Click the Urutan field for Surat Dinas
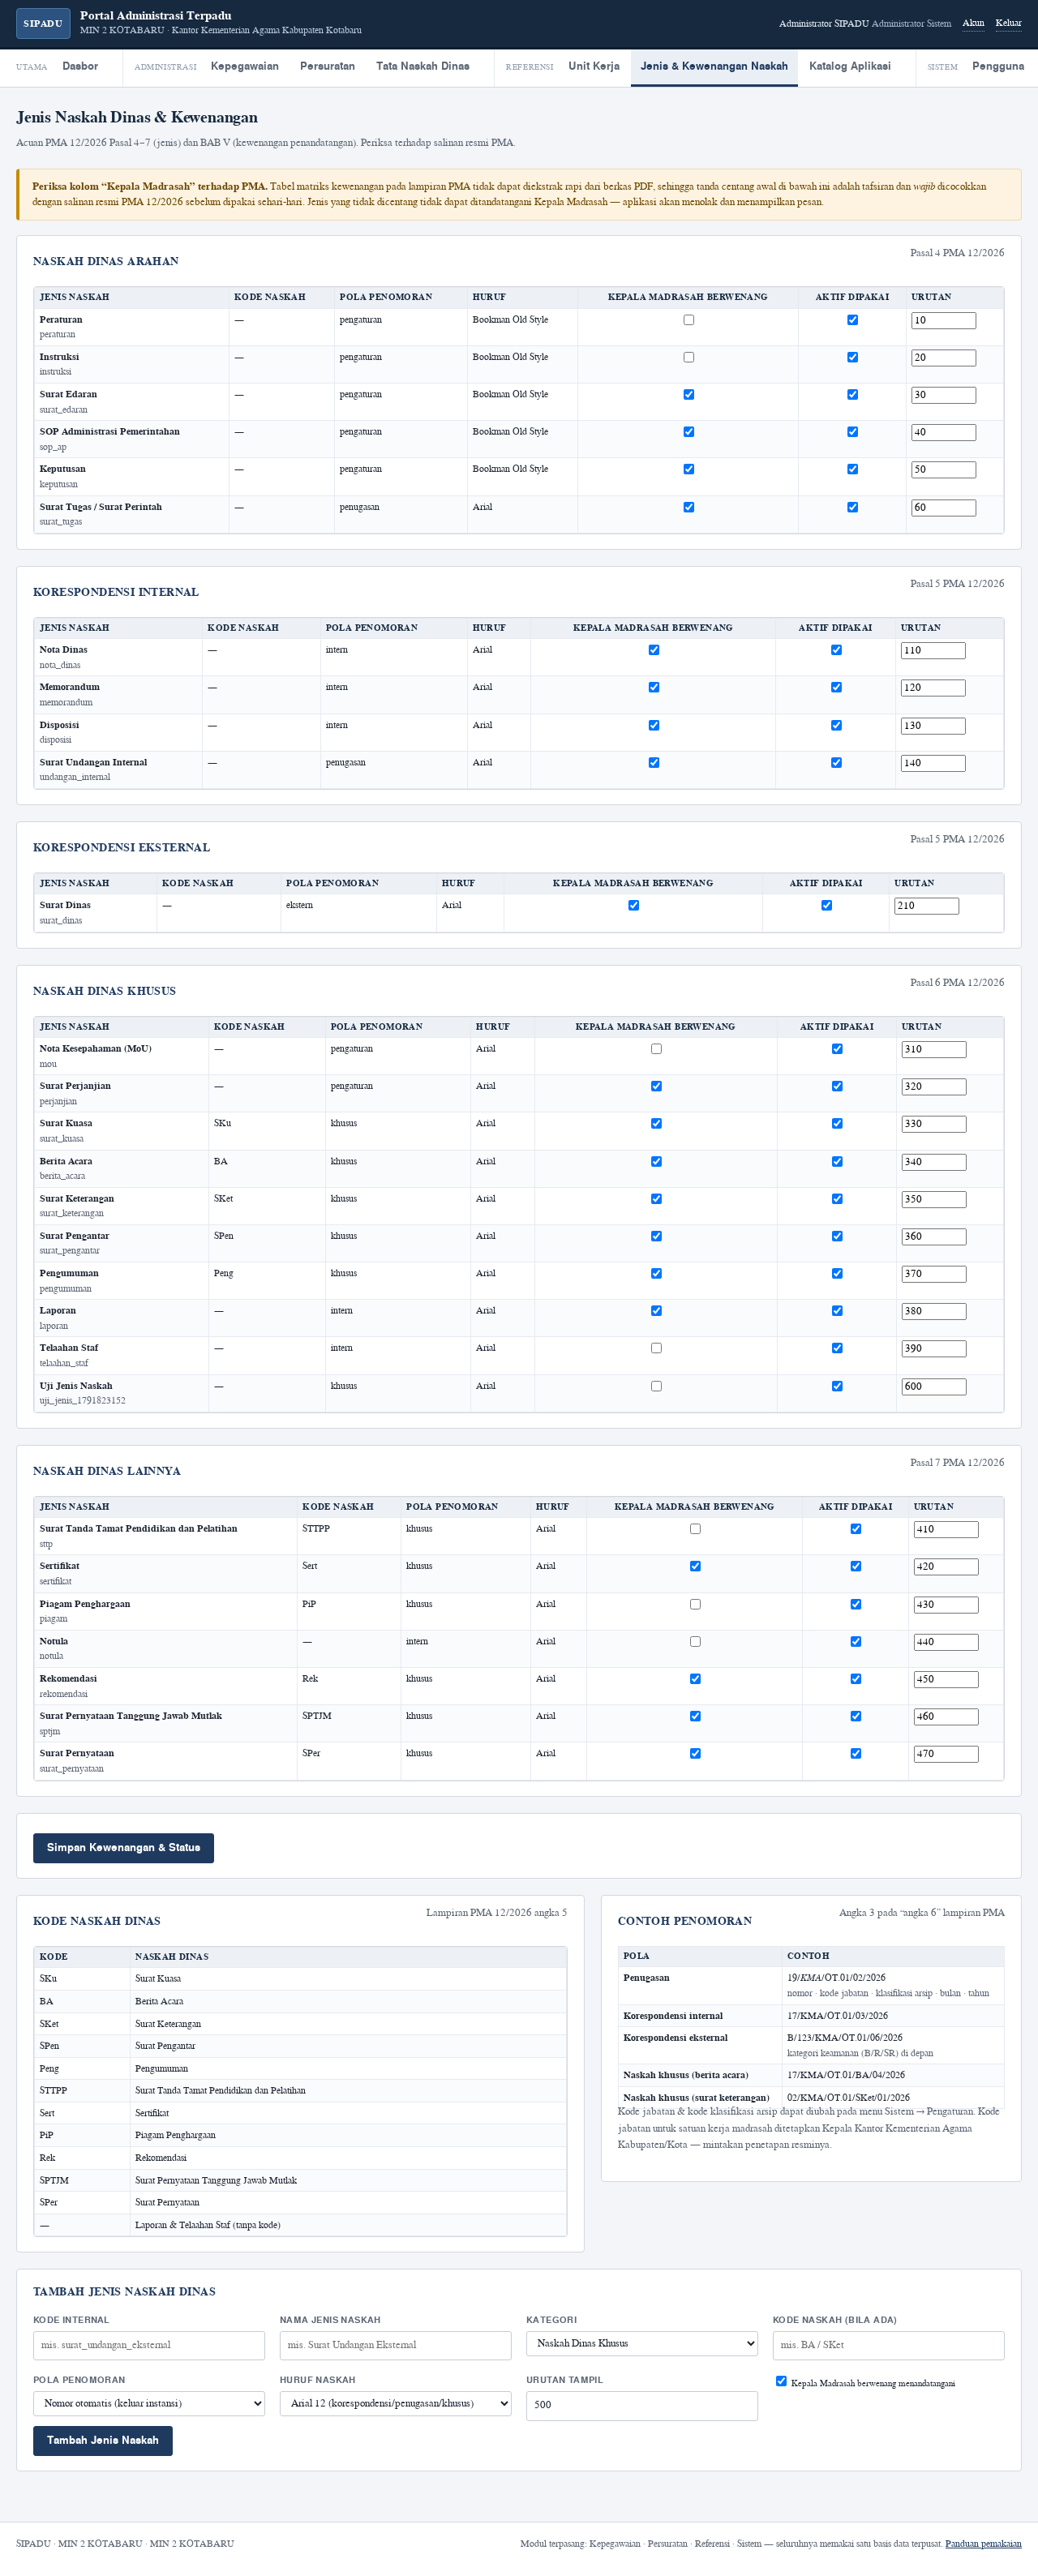 (926, 906)
